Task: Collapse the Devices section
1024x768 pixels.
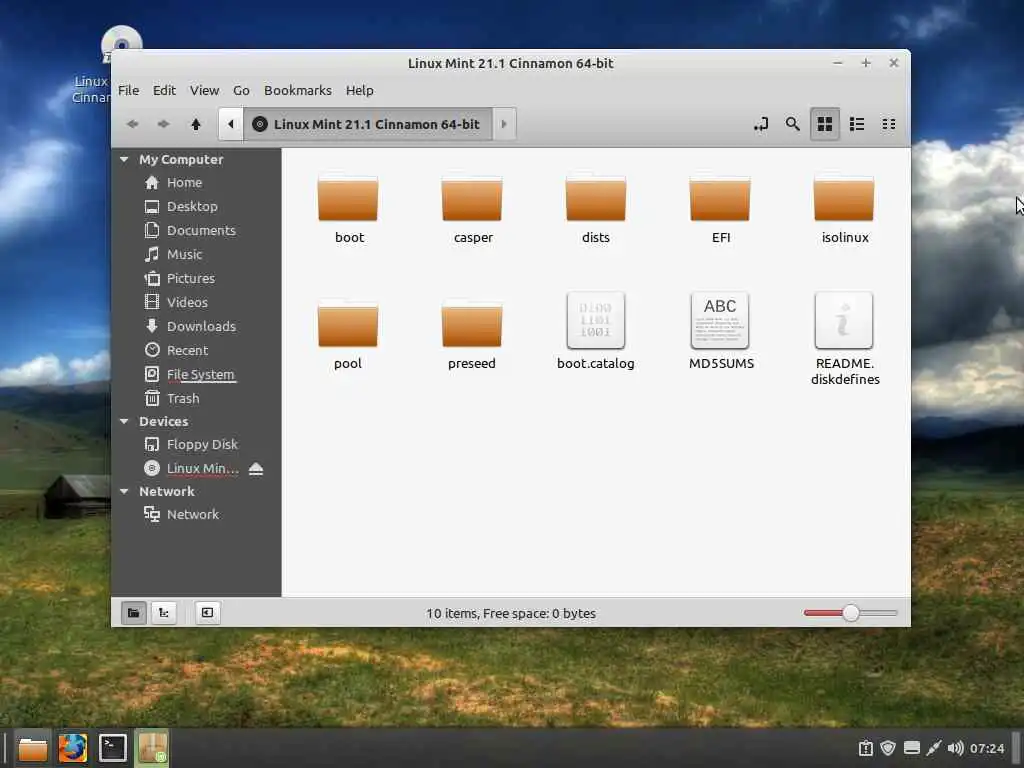Action: (x=124, y=422)
